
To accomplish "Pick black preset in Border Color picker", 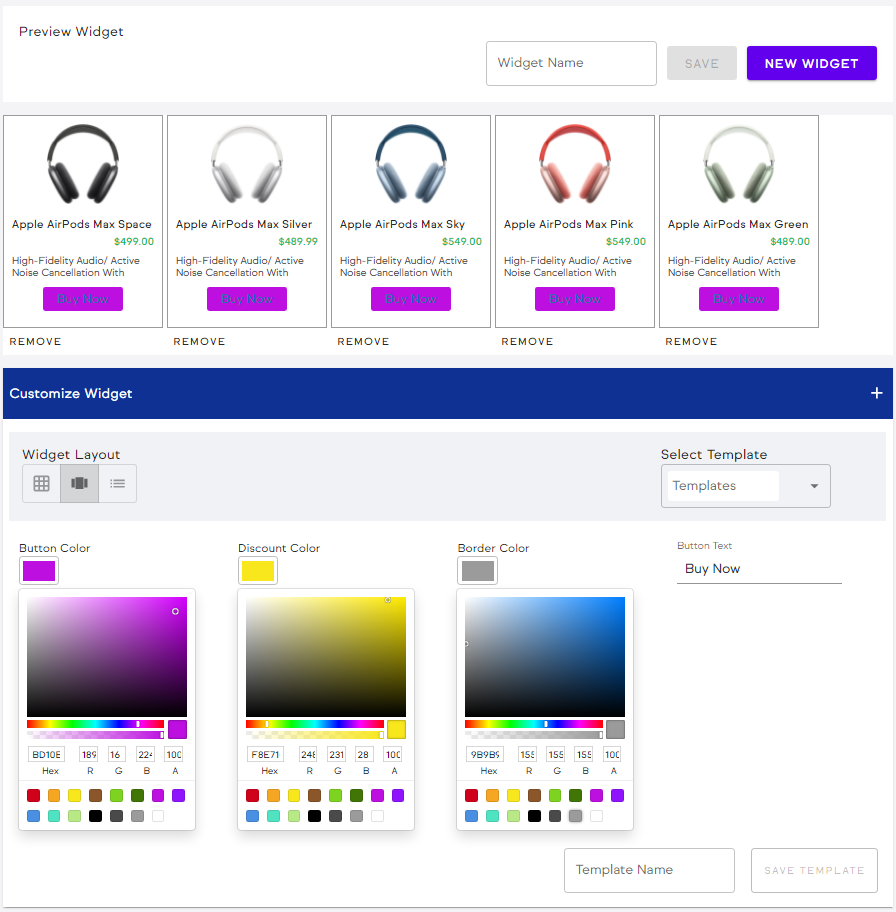I will pyautogui.click(x=534, y=816).
